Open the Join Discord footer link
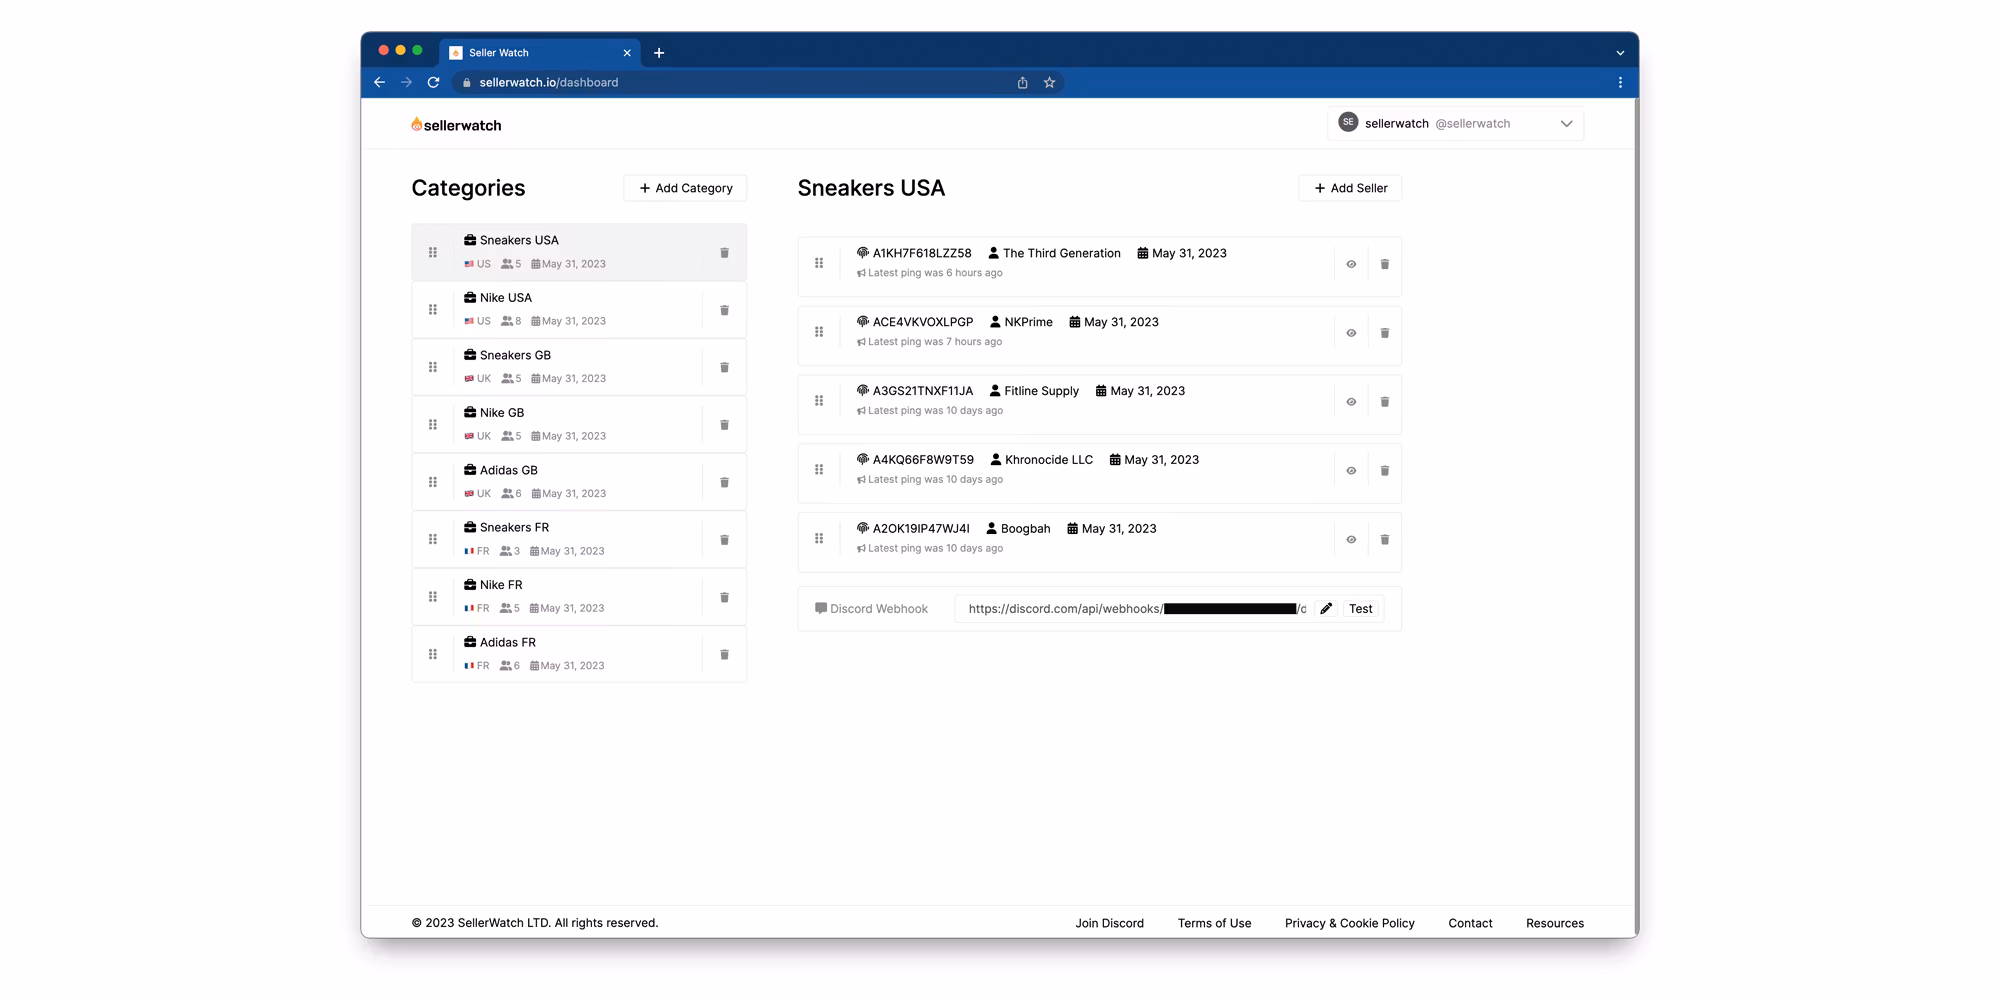 pos(1109,923)
